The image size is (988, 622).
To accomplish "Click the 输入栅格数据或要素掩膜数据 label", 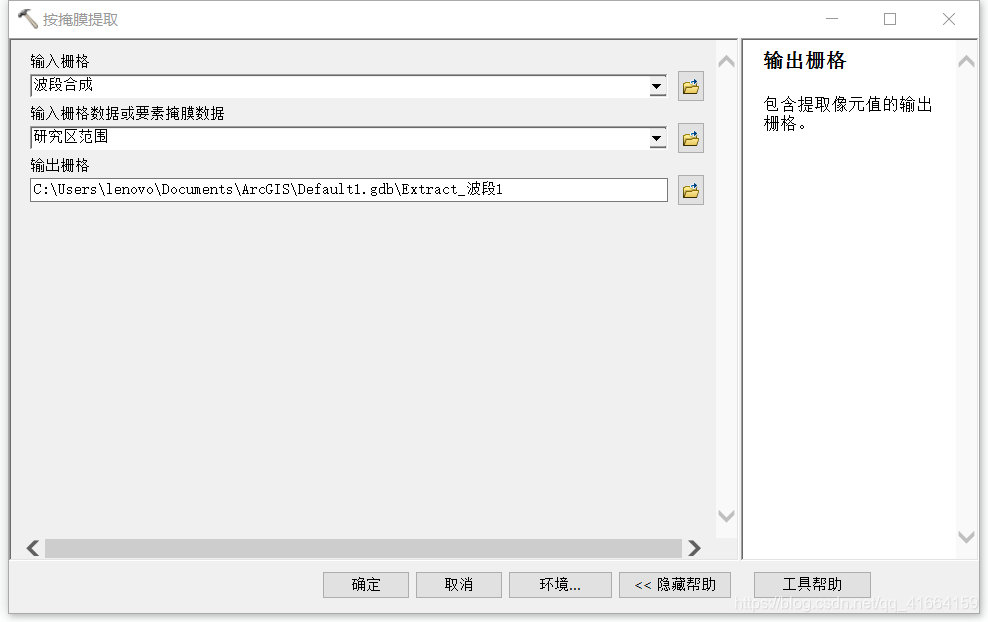I will point(127,113).
